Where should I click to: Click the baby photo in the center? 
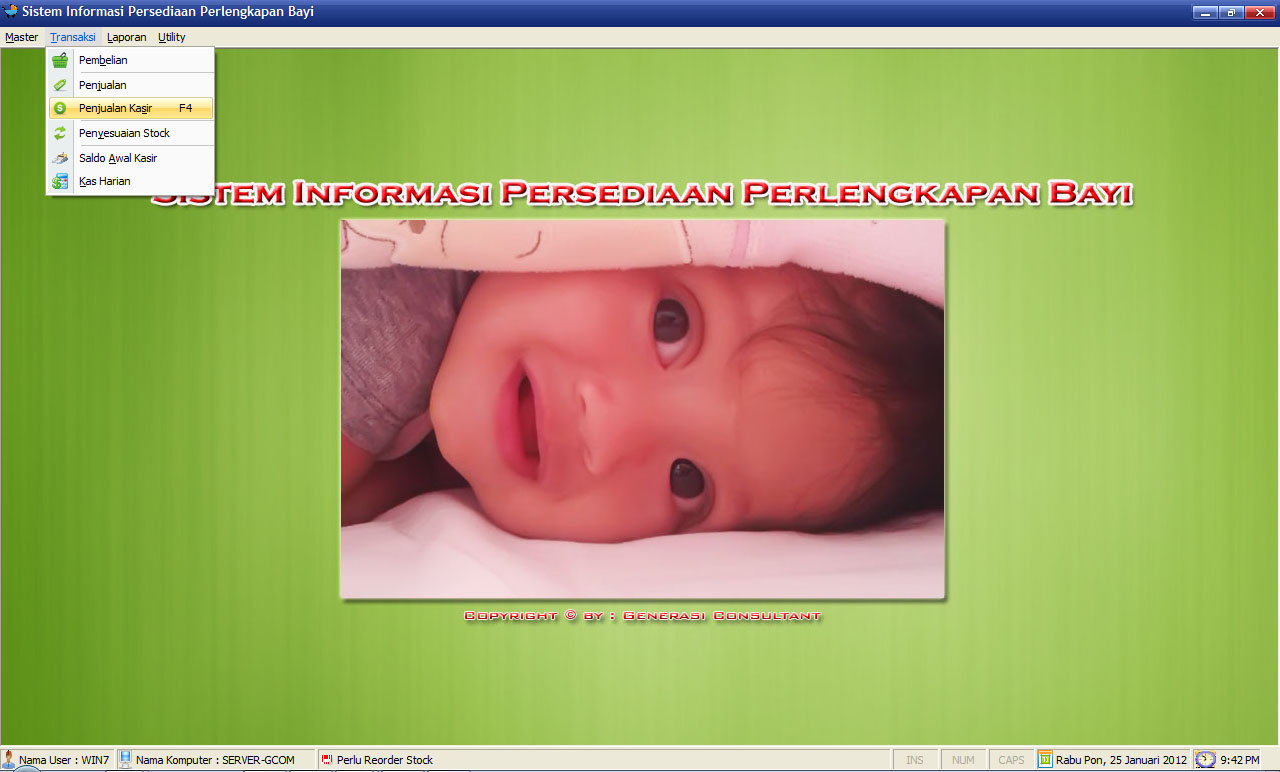tap(642, 409)
